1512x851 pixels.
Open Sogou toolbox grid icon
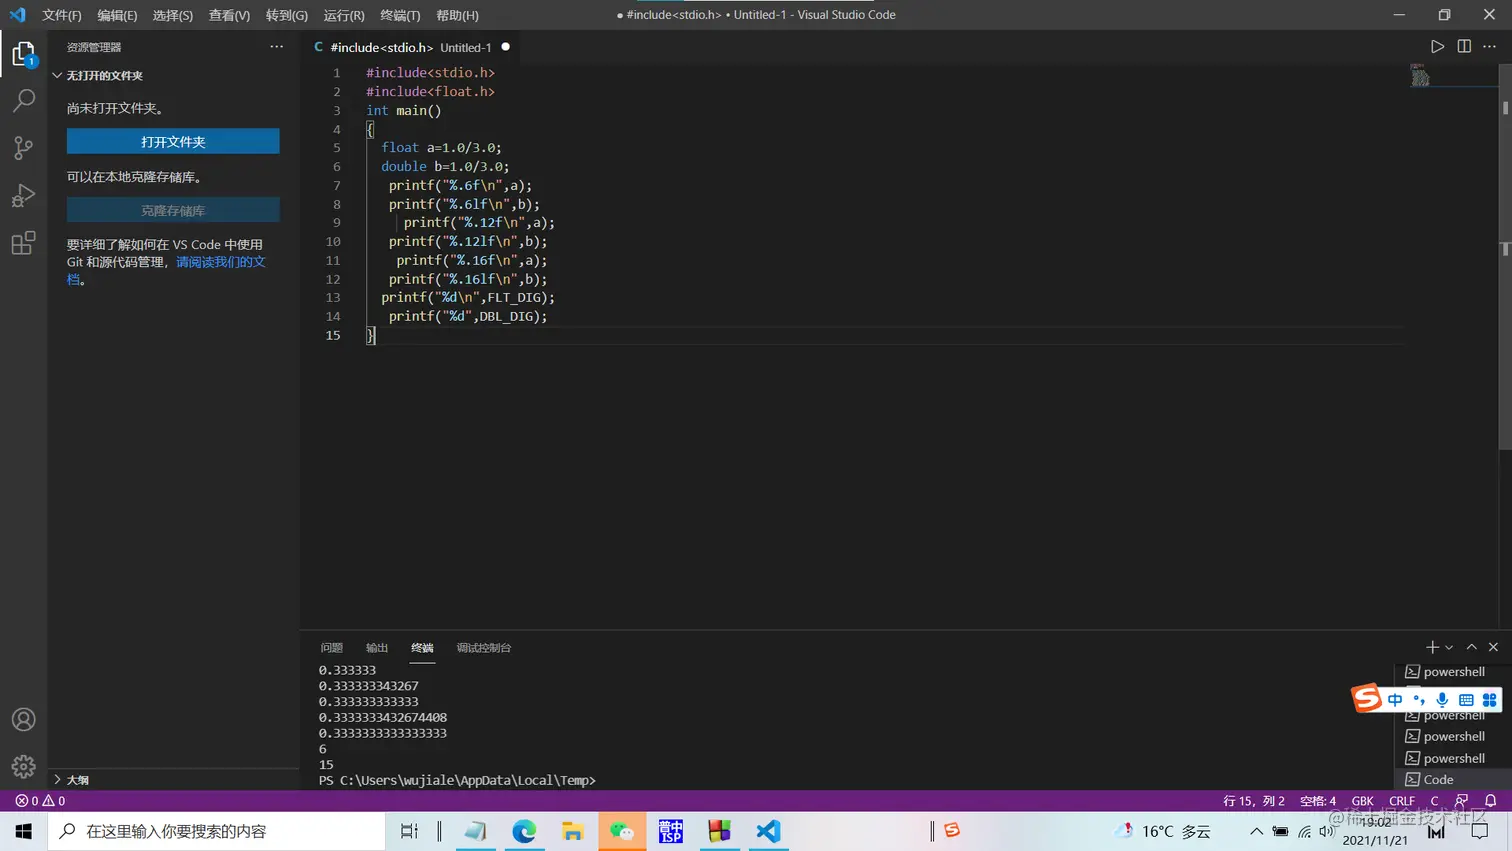coord(1489,700)
